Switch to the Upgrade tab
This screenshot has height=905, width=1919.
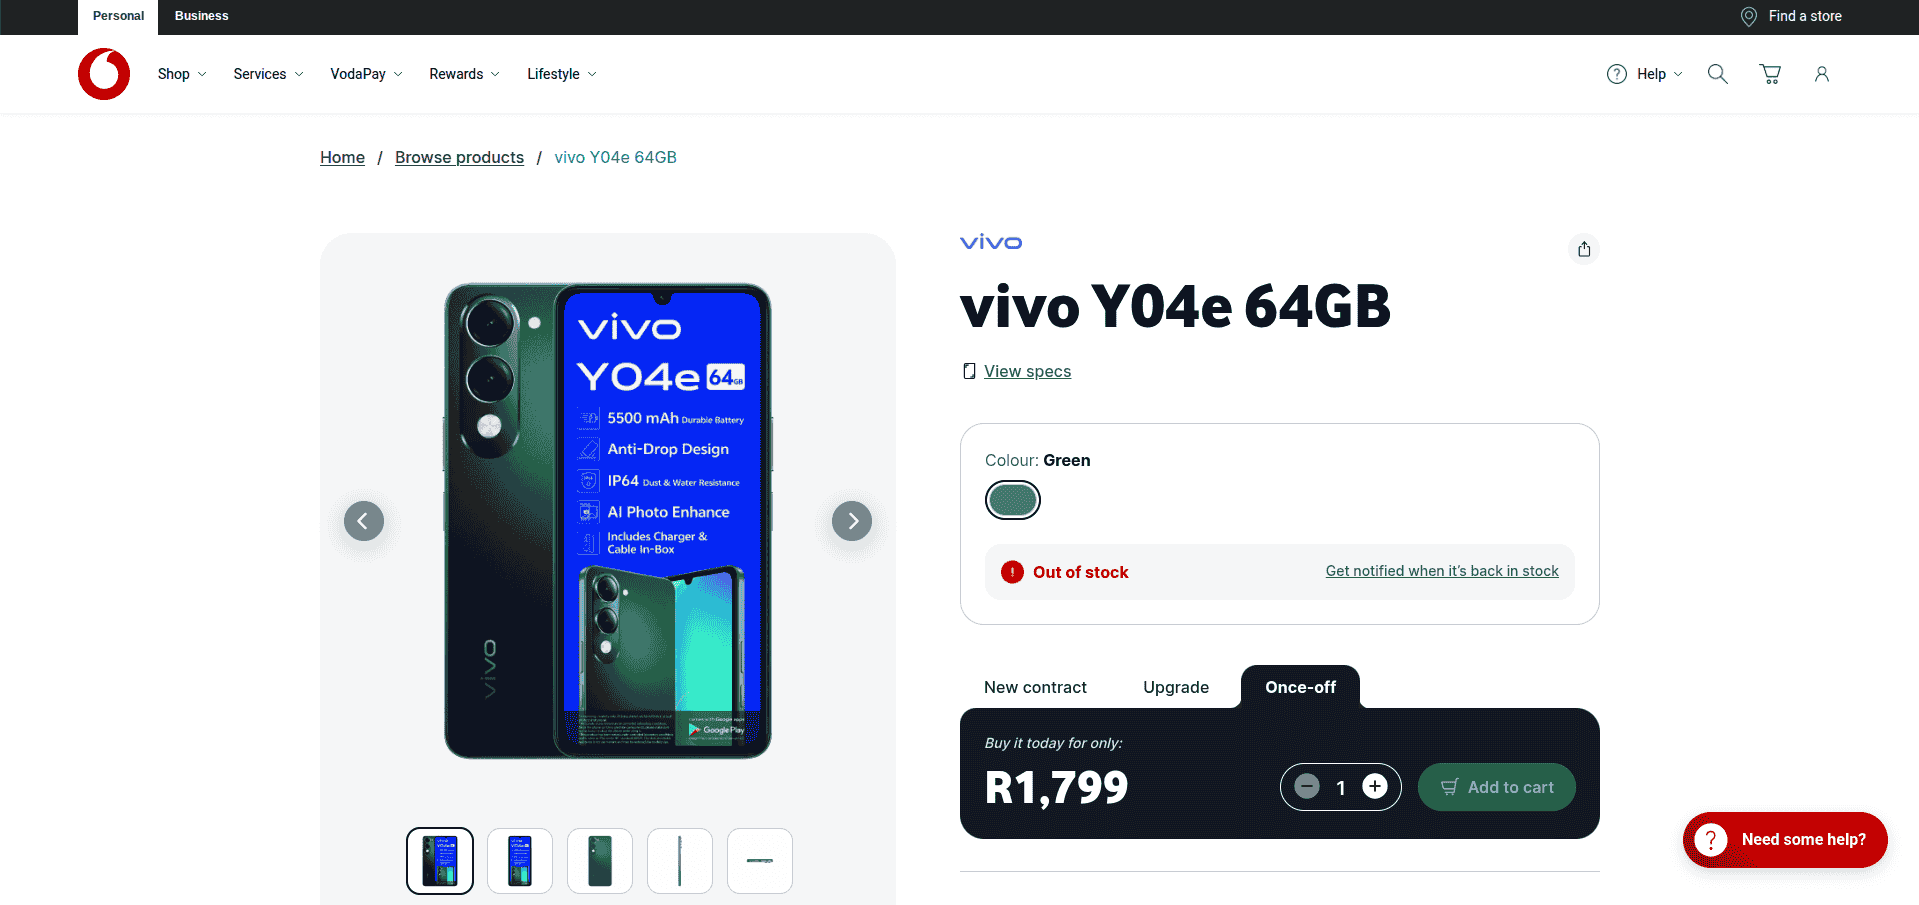click(x=1176, y=687)
